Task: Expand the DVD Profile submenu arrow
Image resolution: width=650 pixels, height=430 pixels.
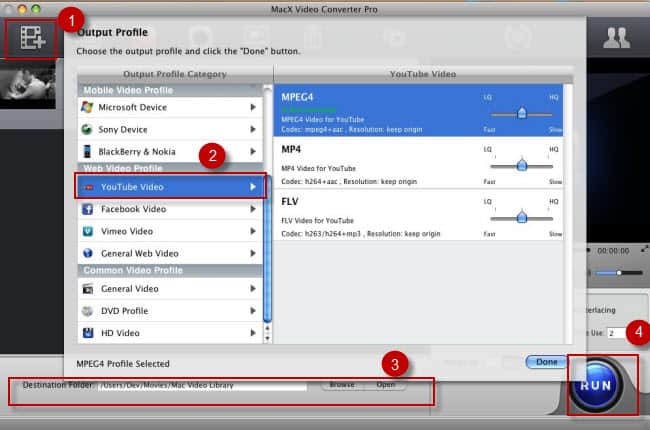Action: coord(253,311)
